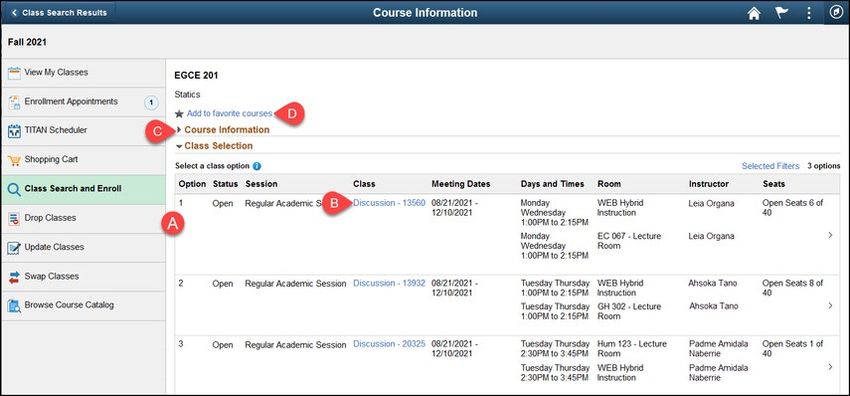Click the View My Classes calendar icon
Image resolution: width=850 pixels, height=396 pixels.
pyautogui.click(x=14, y=73)
